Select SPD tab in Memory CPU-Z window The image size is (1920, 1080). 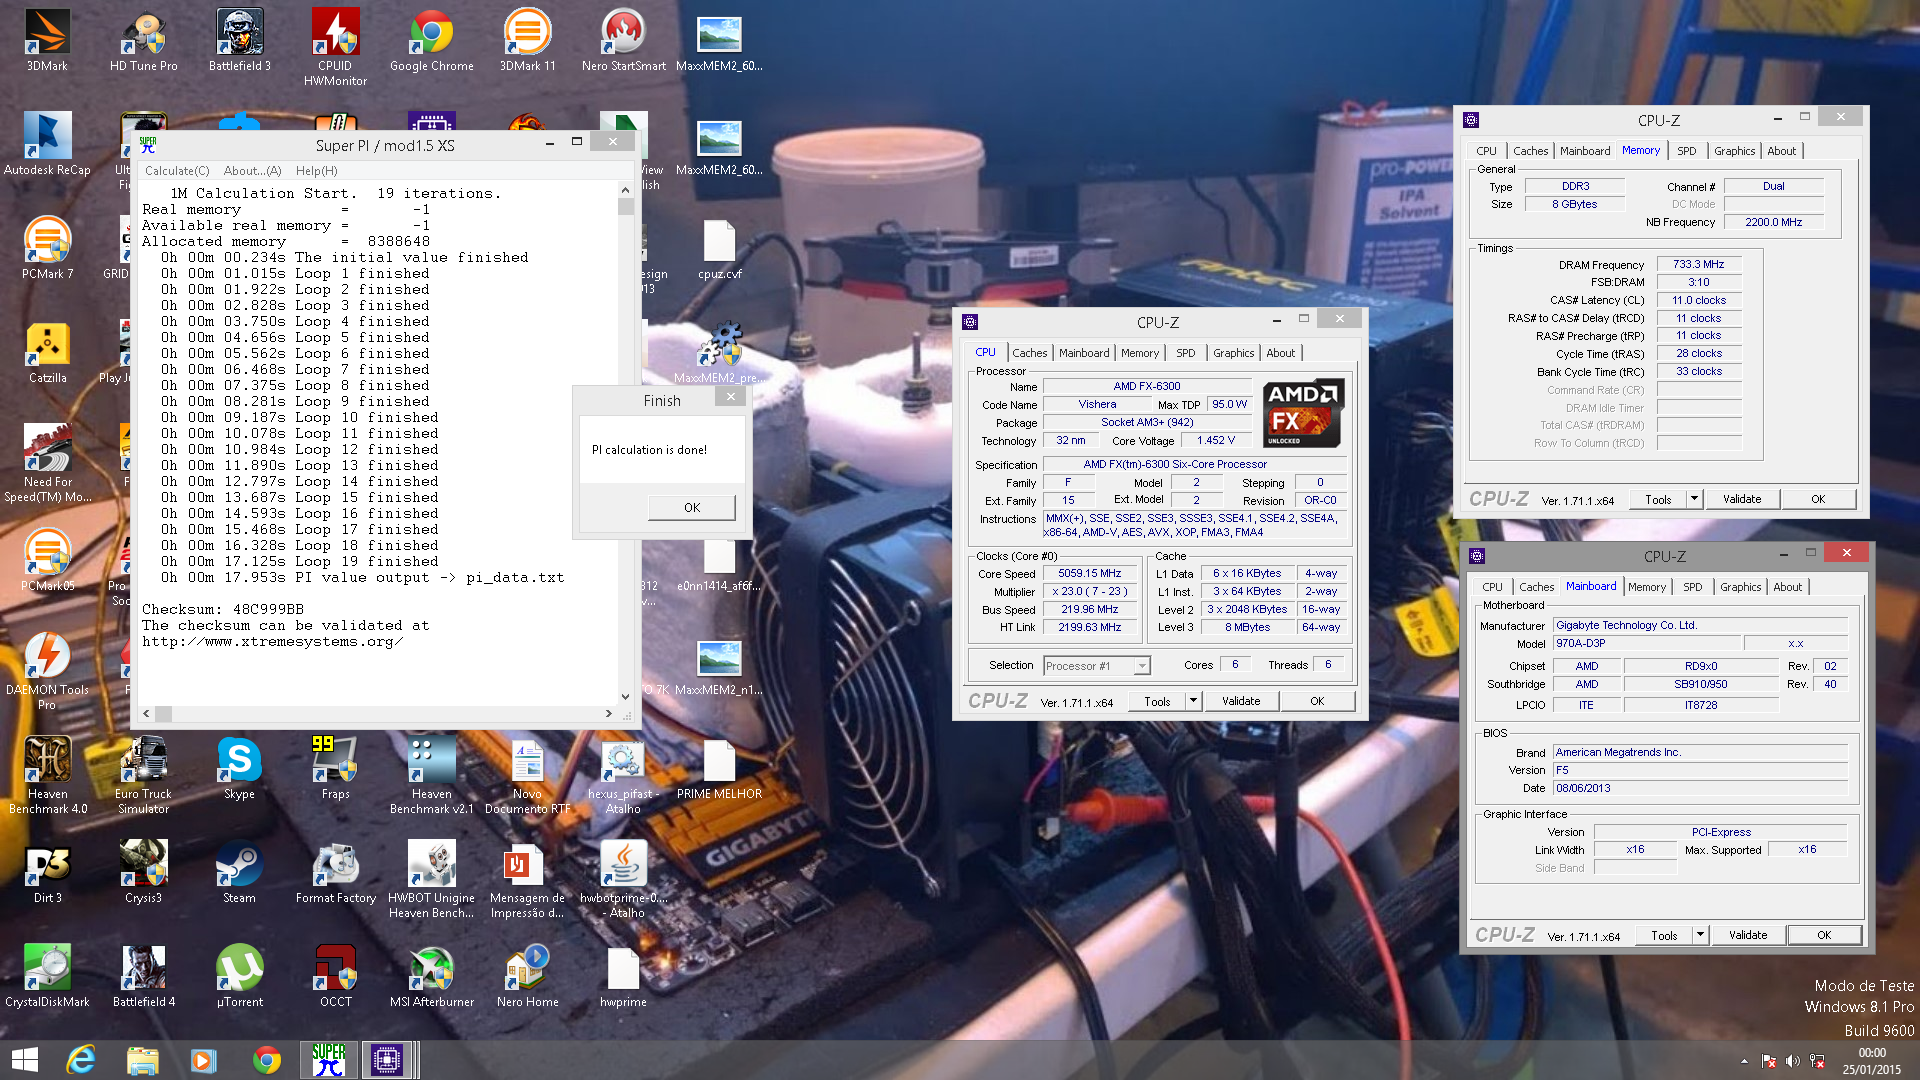click(x=1686, y=151)
